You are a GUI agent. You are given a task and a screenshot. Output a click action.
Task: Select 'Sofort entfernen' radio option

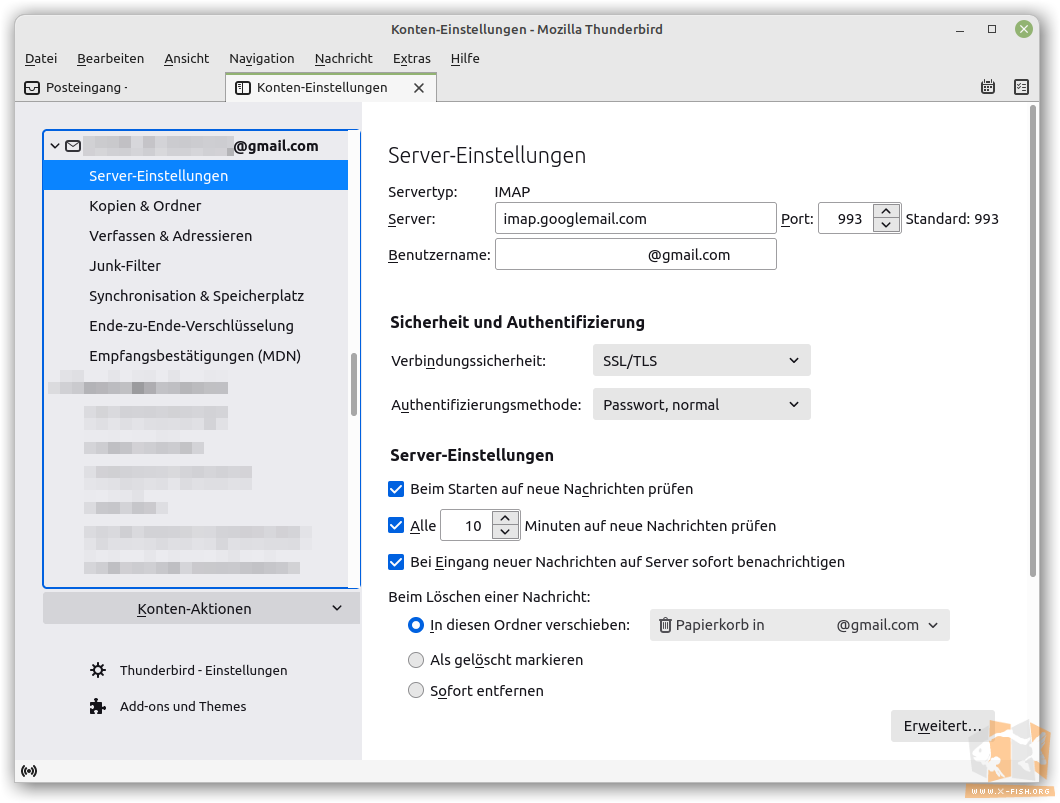click(x=416, y=691)
